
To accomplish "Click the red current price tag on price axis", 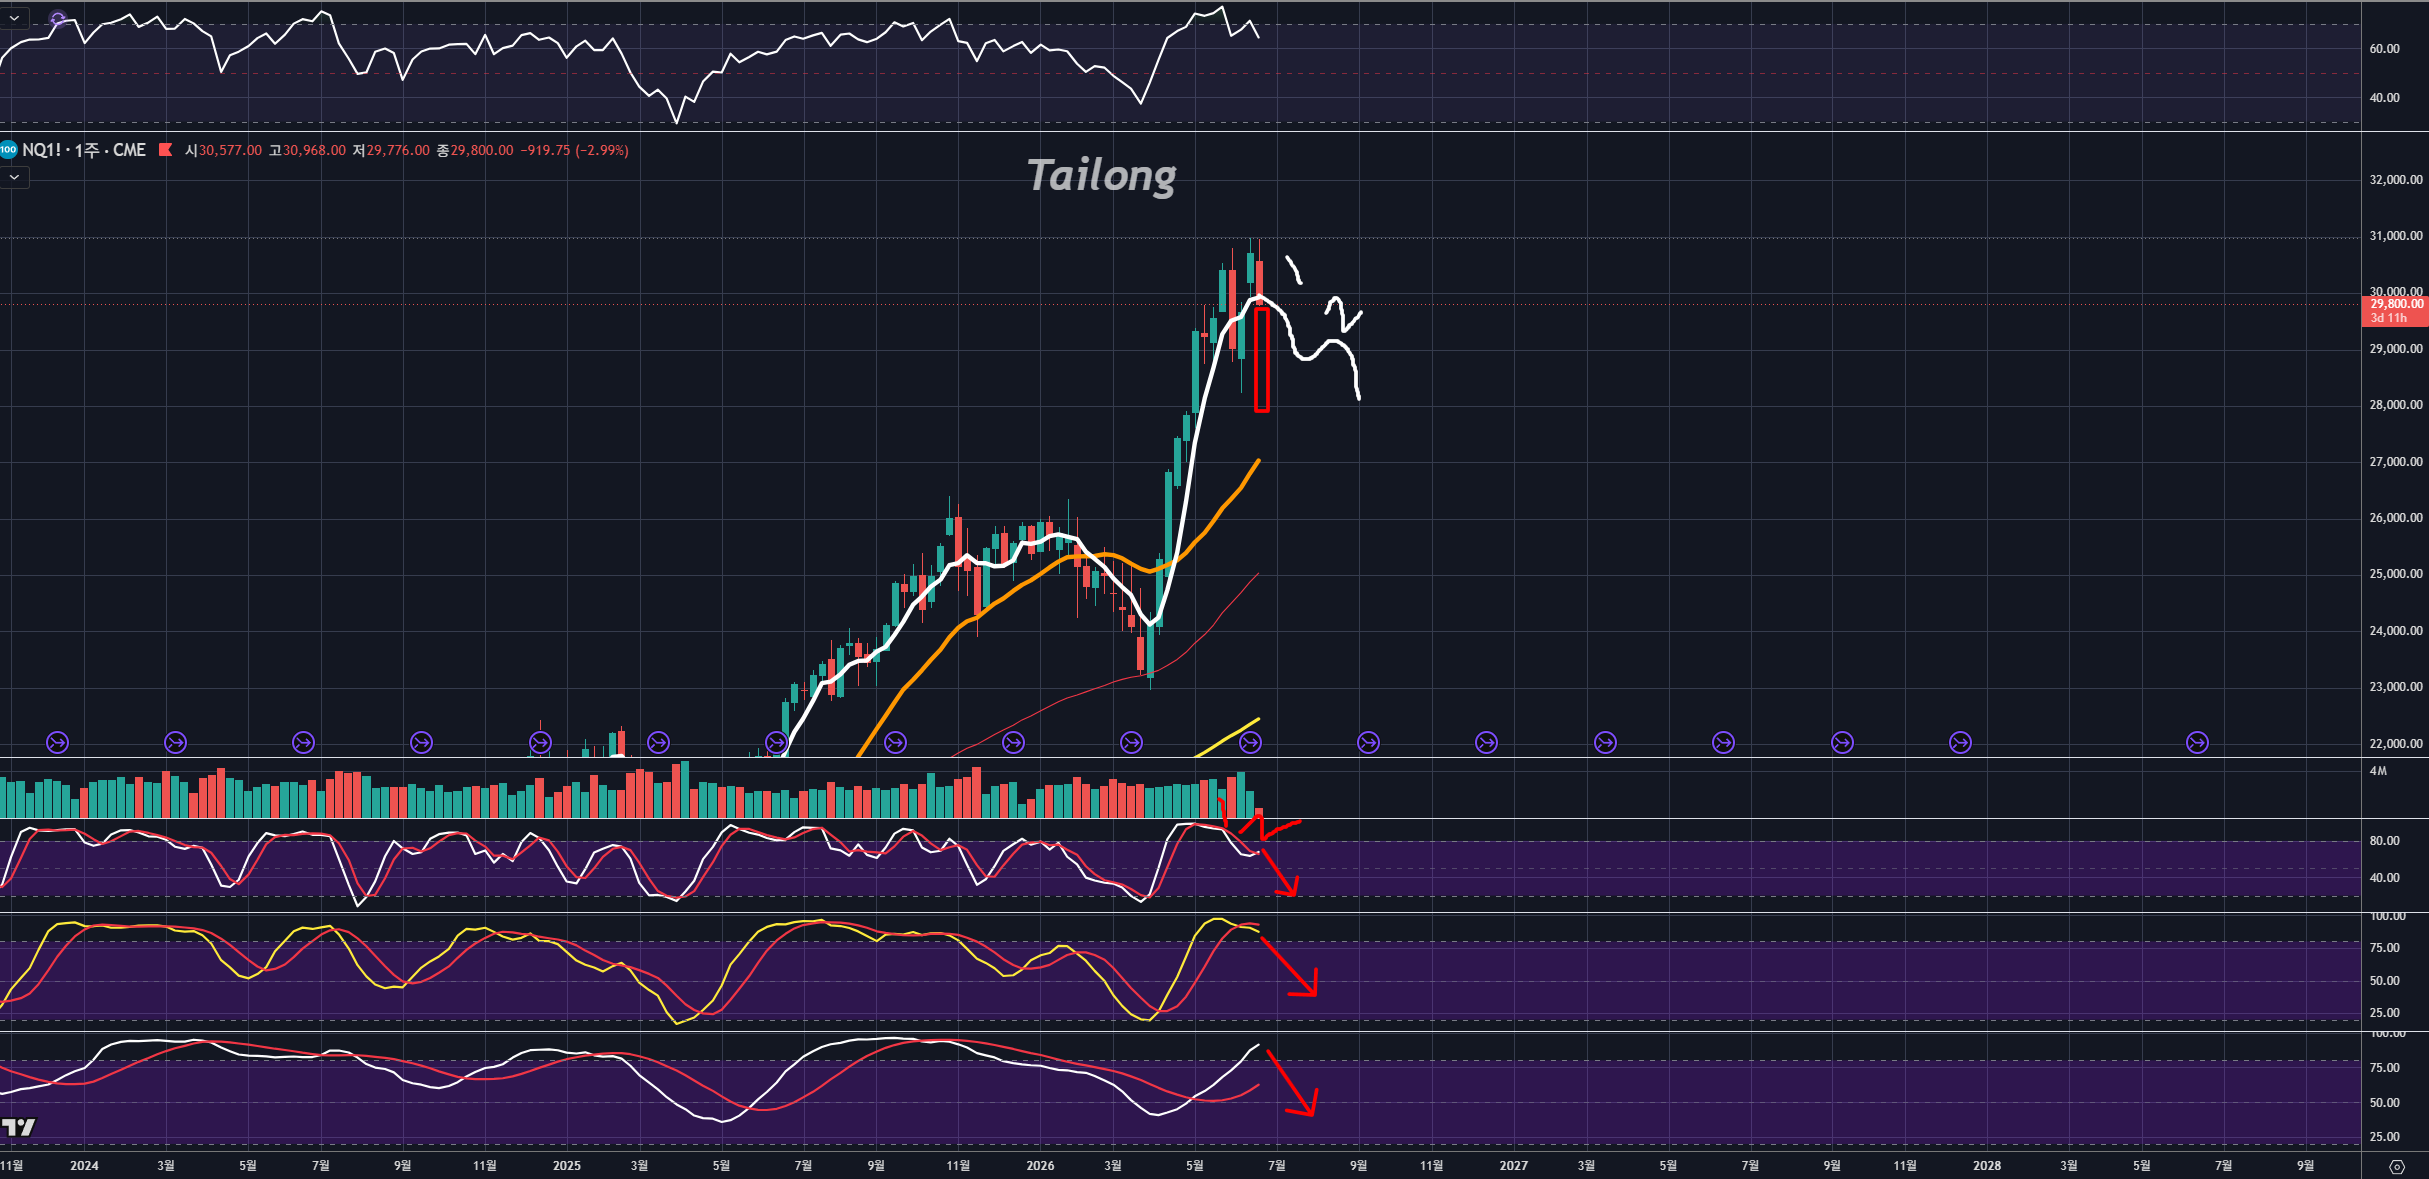I will (2395, 311).
